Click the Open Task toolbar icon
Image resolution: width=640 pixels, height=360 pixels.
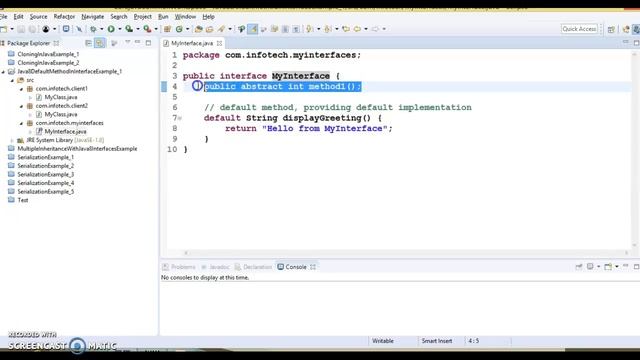209,29
